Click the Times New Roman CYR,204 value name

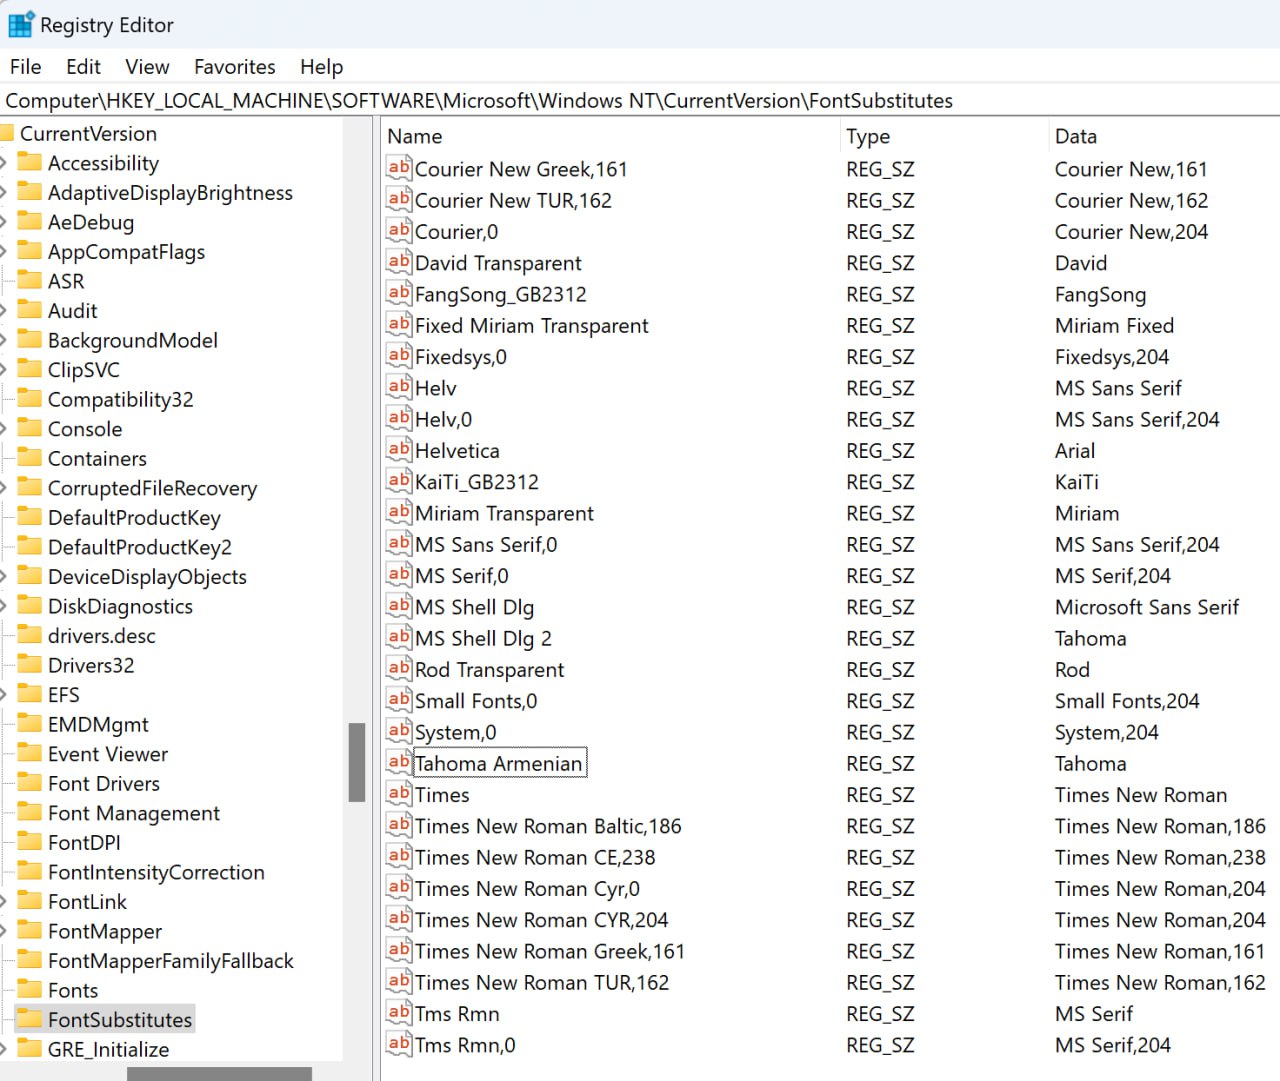(541, 919)
